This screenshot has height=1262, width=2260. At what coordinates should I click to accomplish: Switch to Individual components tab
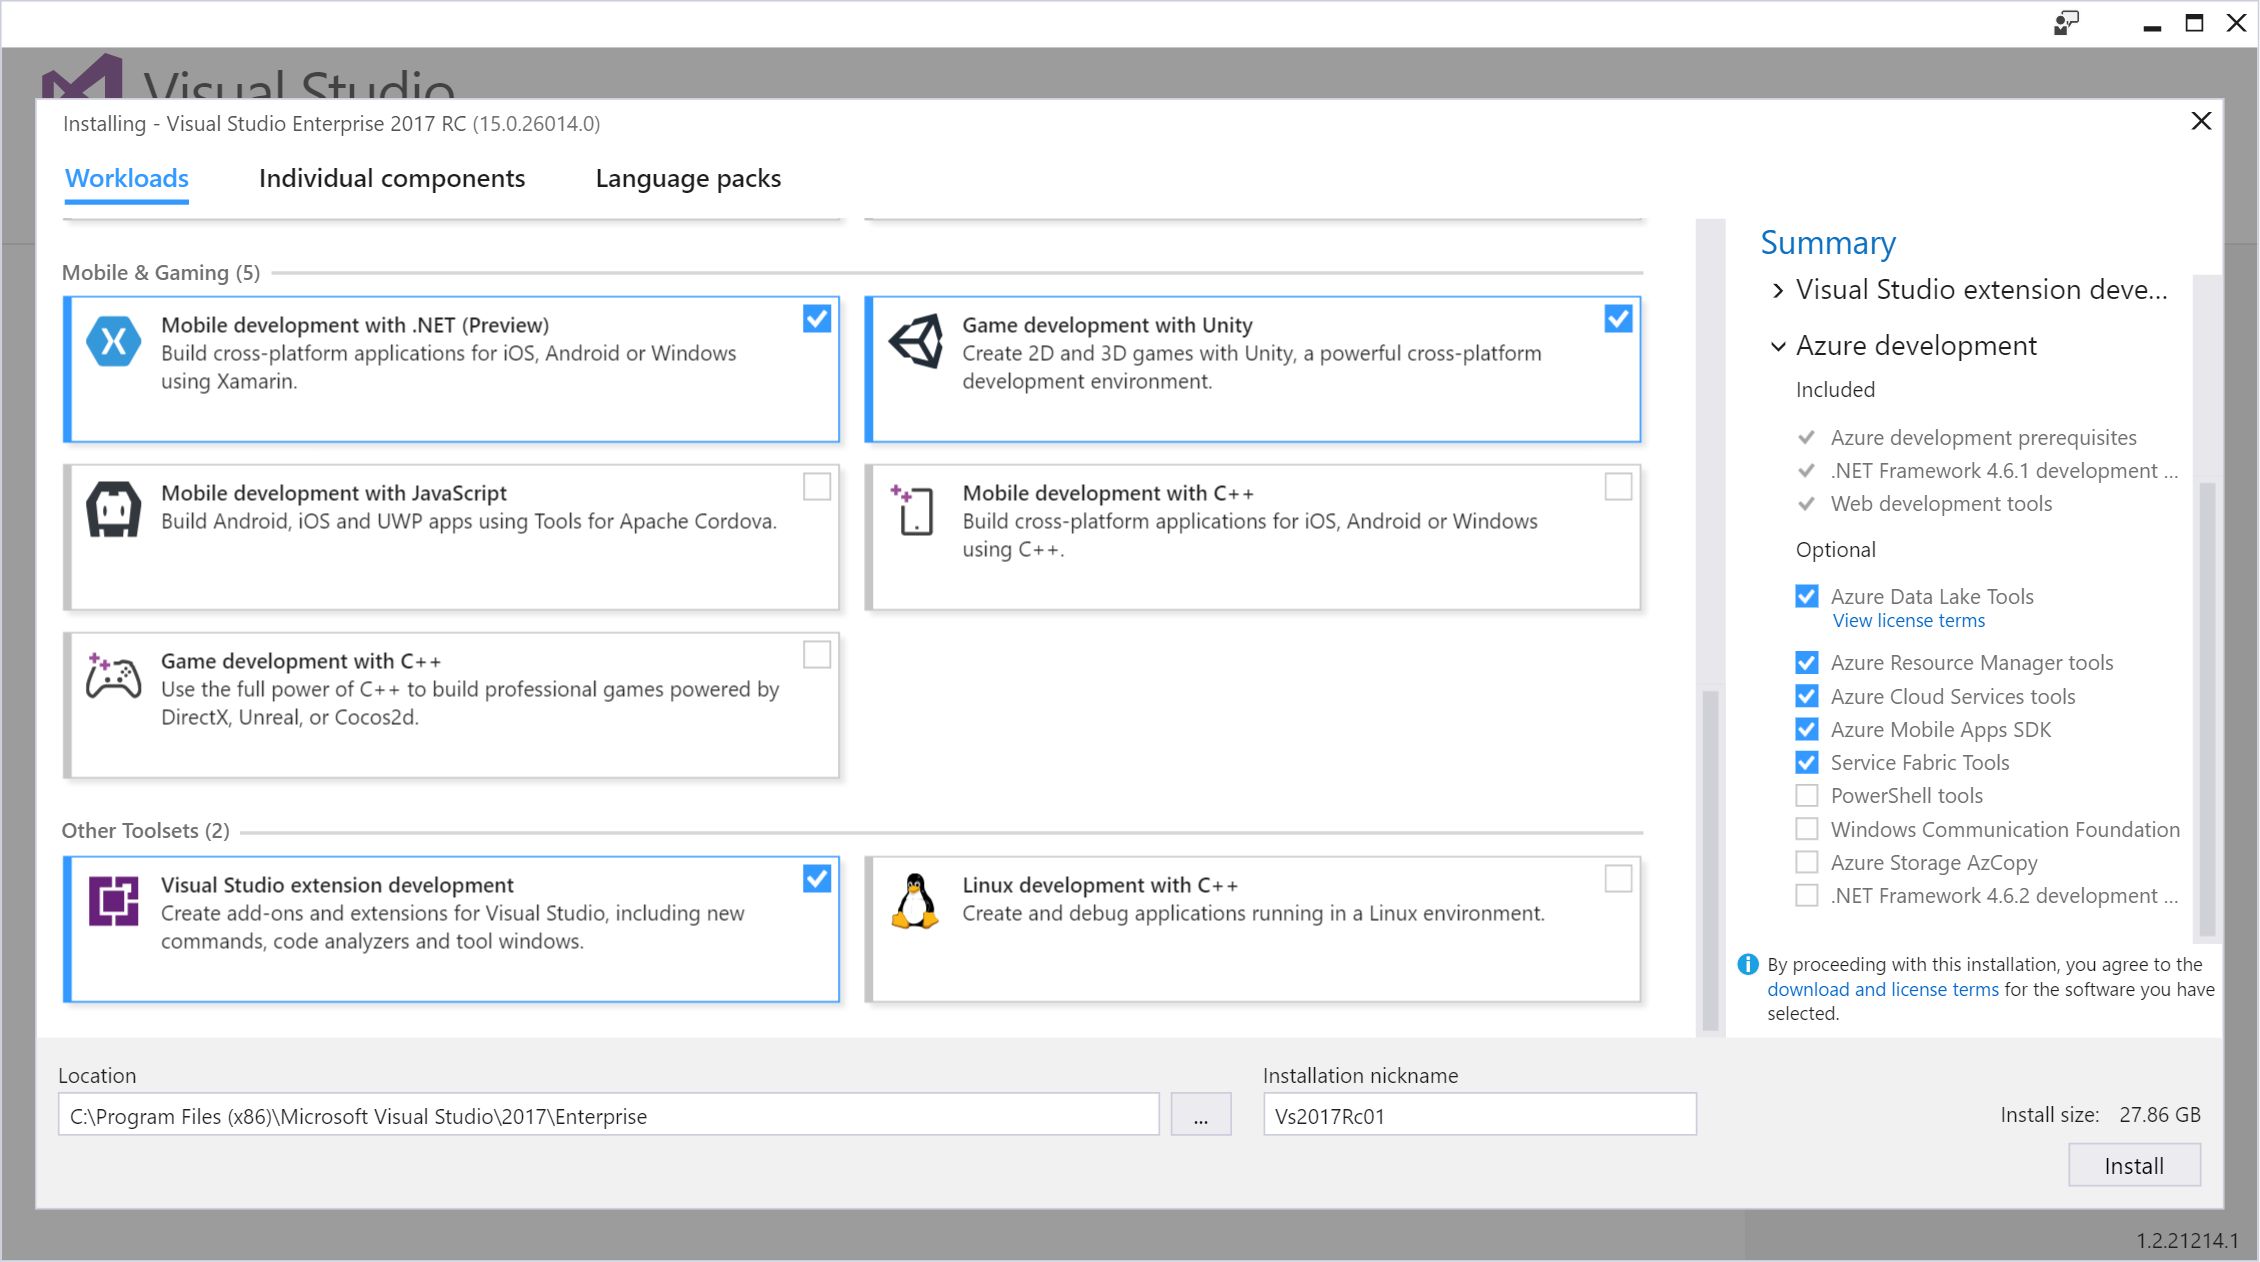coord(391,178)
